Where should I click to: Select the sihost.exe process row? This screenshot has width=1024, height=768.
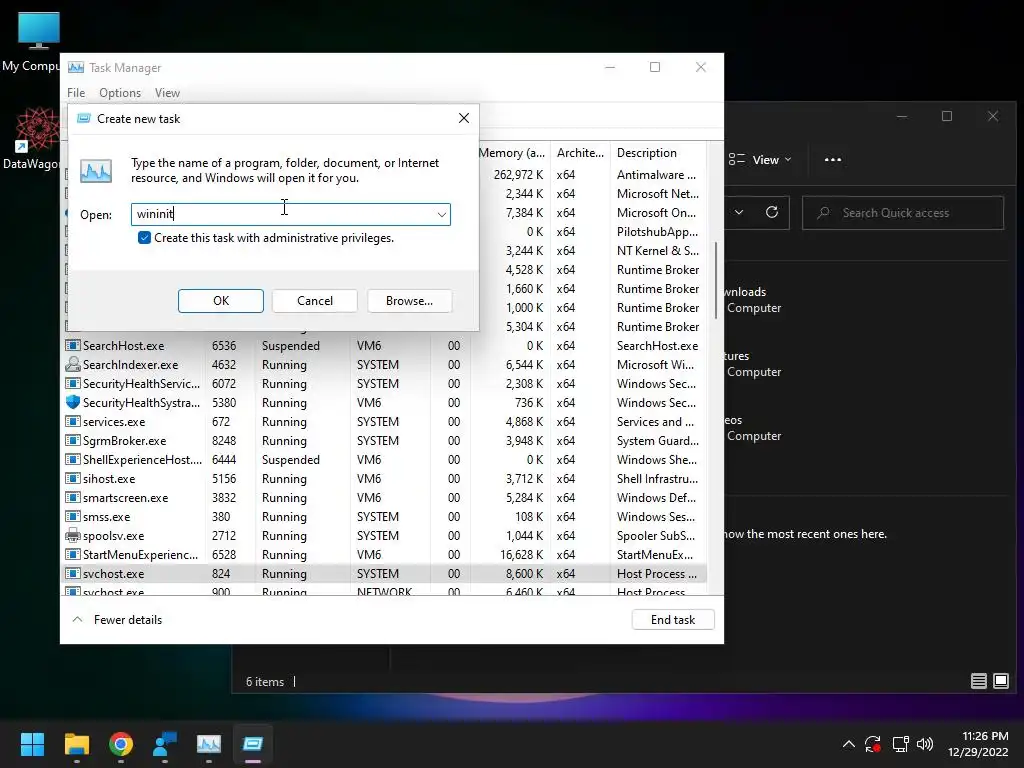[385, 478]
